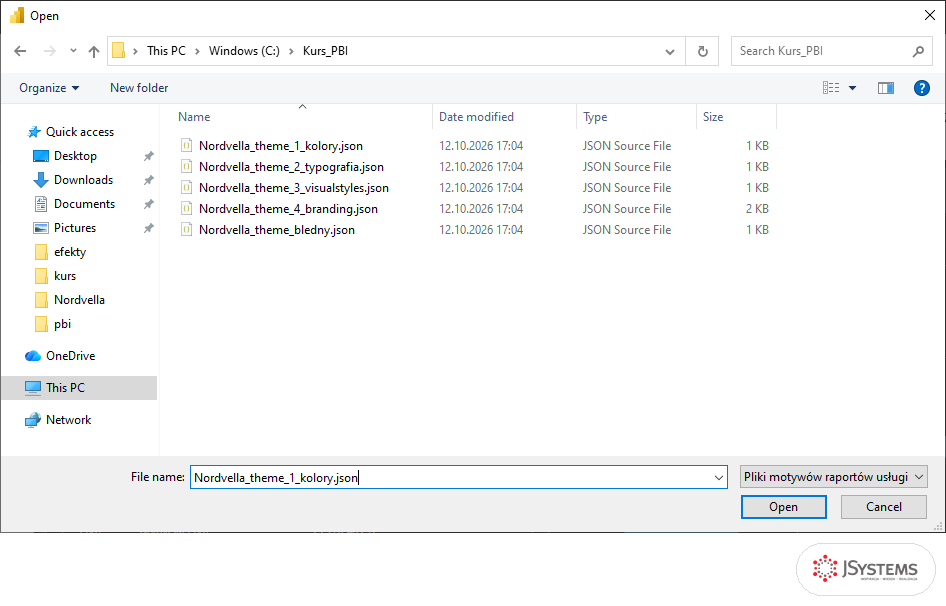Screen dimensions: 946x606
Task: Click the folder icon in address bar
Action: coord(119,51)
